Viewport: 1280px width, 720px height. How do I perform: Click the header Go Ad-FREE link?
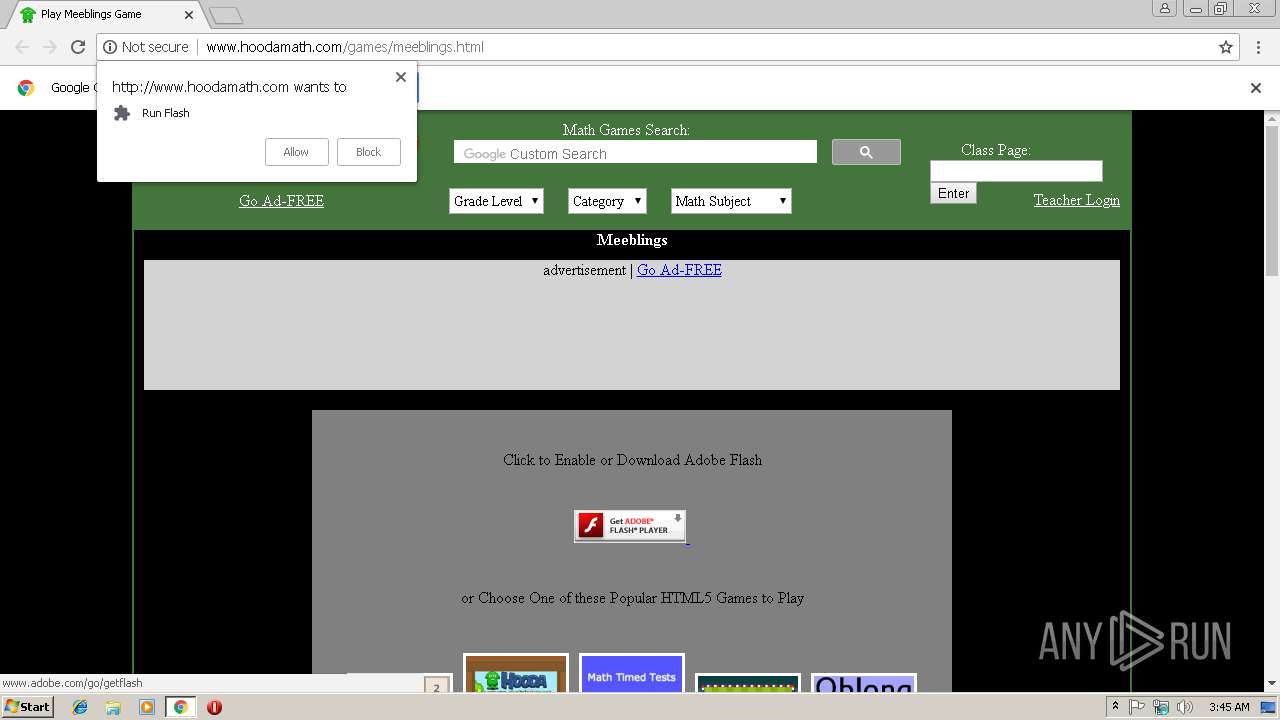tap(281, 201)
